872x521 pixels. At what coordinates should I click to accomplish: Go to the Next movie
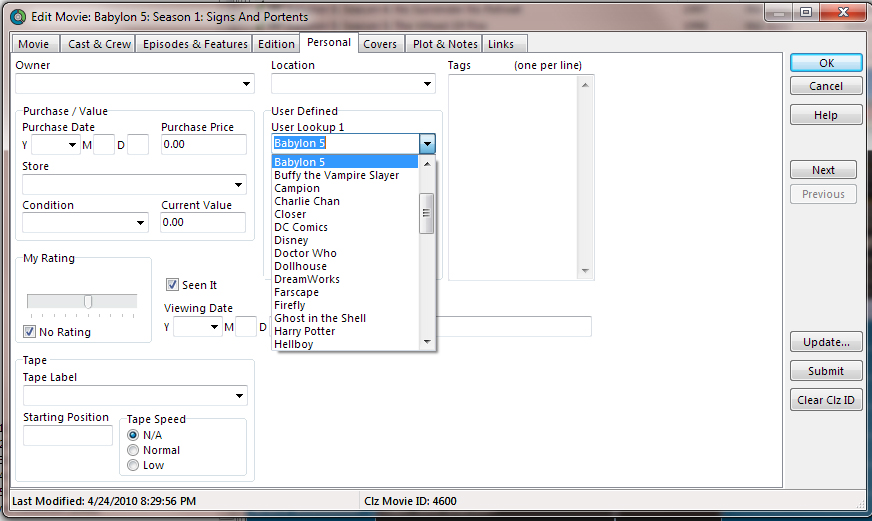pos(823,170)
